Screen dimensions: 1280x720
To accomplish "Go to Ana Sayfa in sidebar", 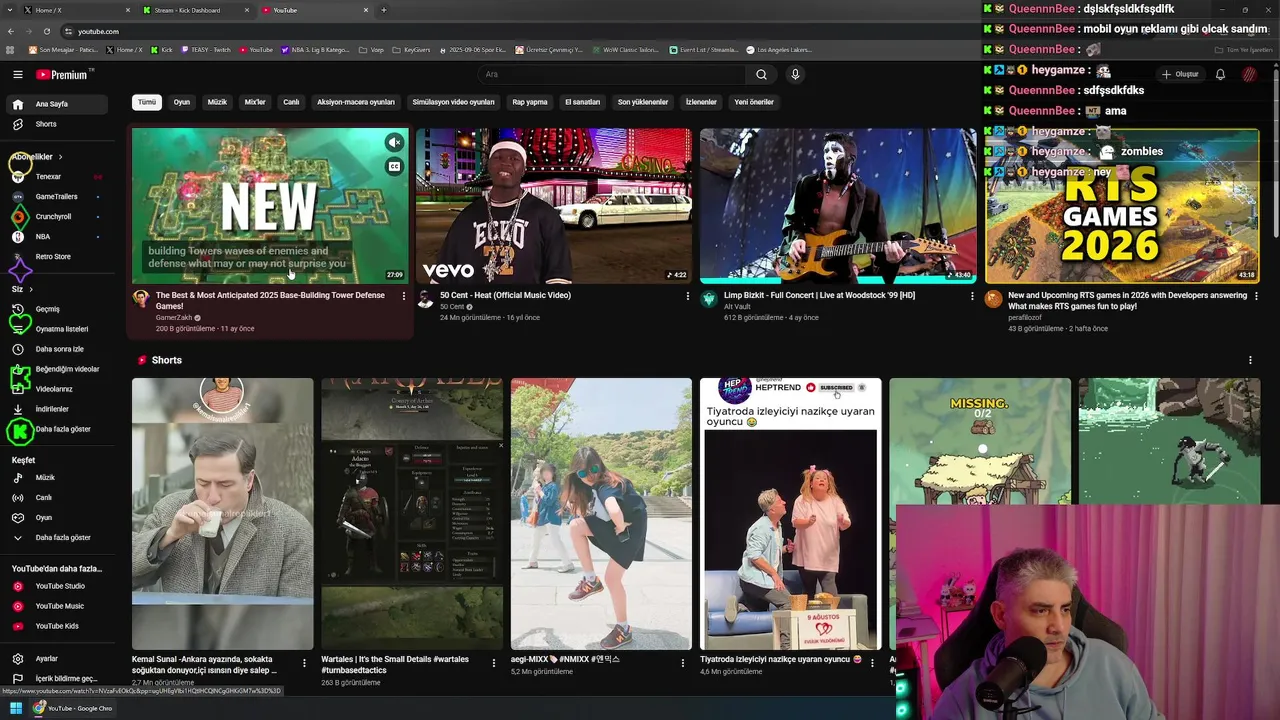I will [56, 104].
